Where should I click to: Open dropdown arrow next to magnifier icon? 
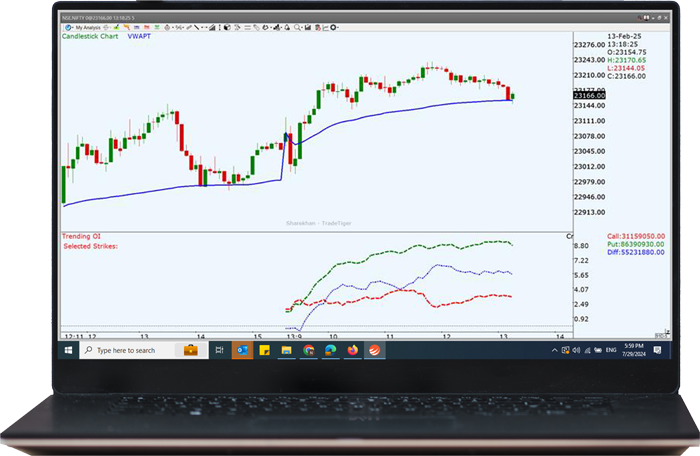click(302, 28)
